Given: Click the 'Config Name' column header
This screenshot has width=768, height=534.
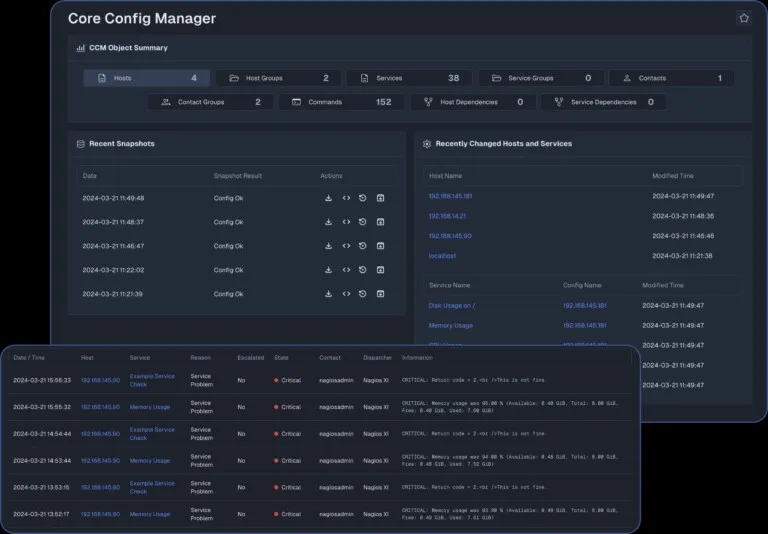Looking at the screenshot, I should [582, 285].
